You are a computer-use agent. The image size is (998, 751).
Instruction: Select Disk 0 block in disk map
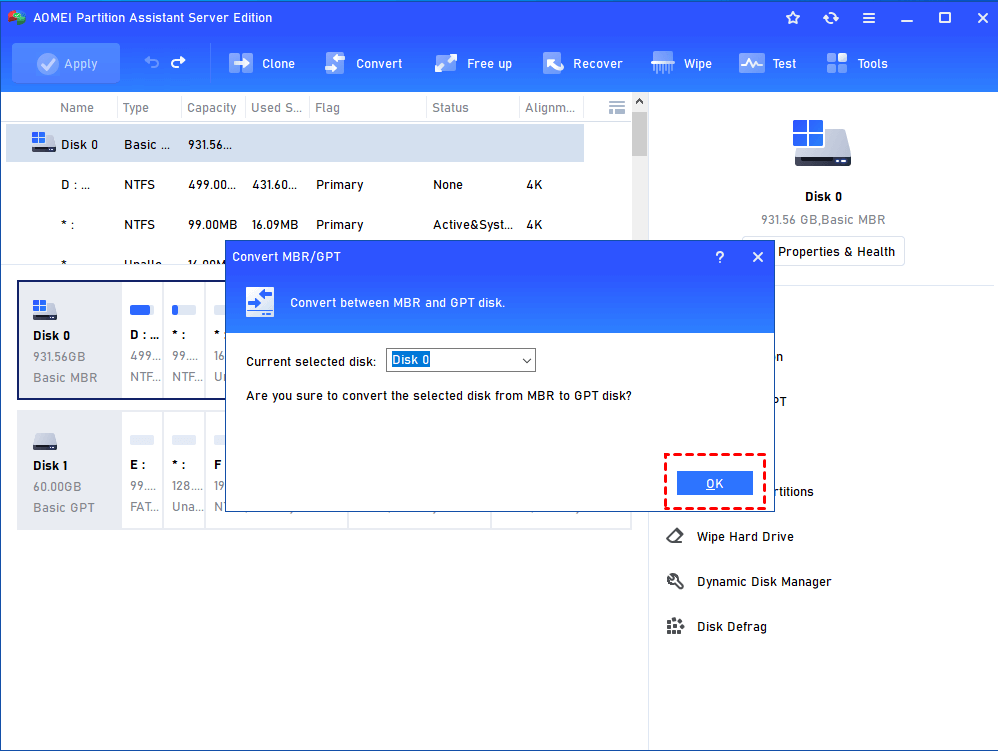69,340
